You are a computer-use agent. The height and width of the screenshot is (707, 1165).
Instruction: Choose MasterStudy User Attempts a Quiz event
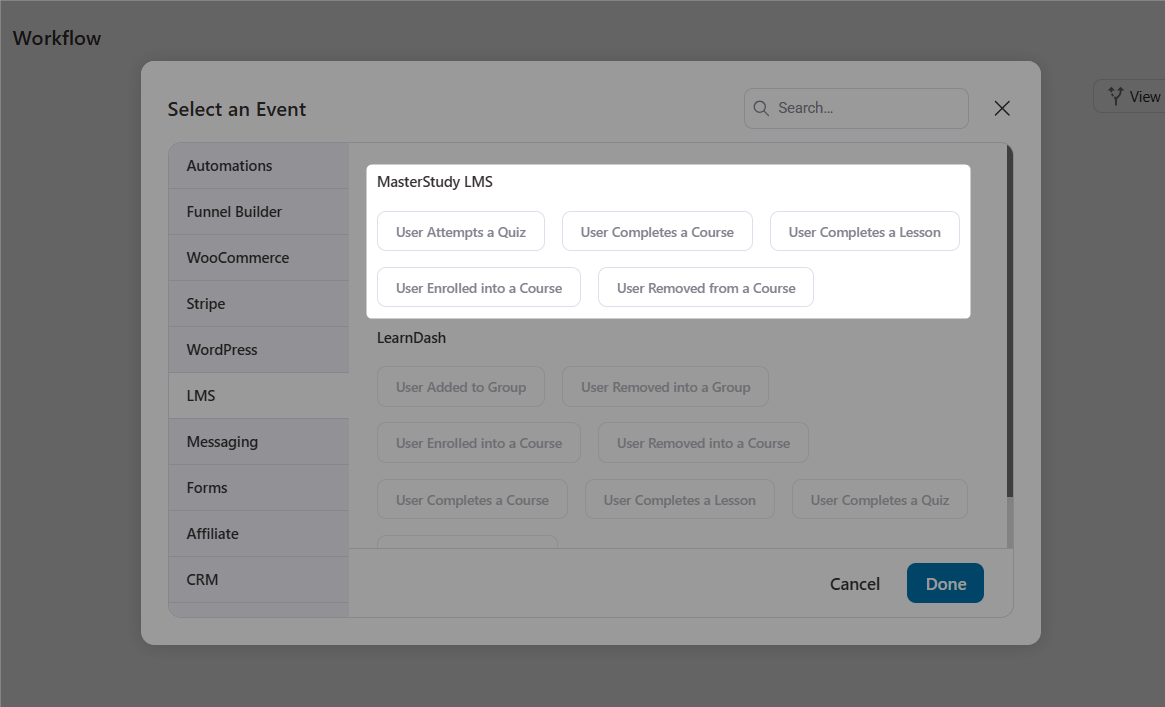461,232
